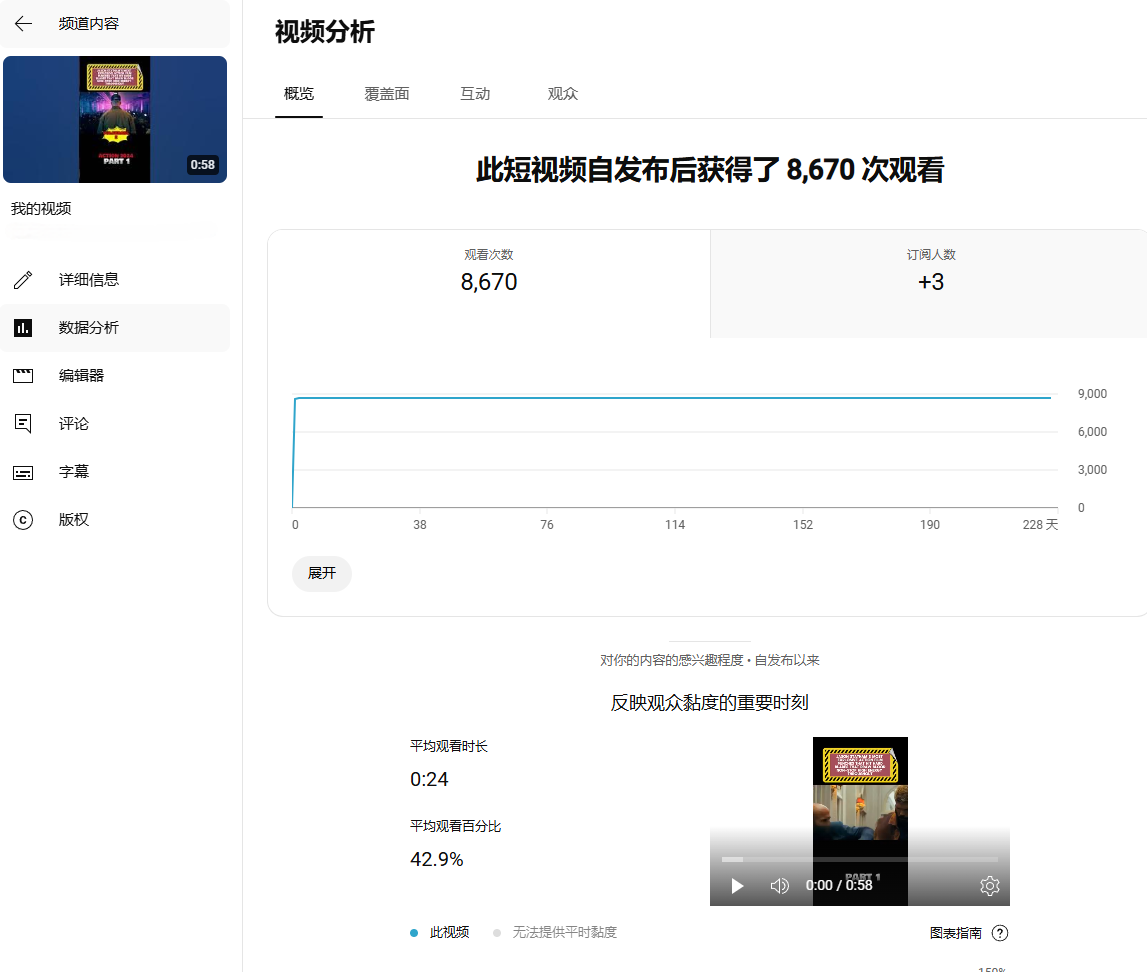Click the 9,000 y-axis label
Viewport: 1147px width, 972px height.
[1092, 393]
